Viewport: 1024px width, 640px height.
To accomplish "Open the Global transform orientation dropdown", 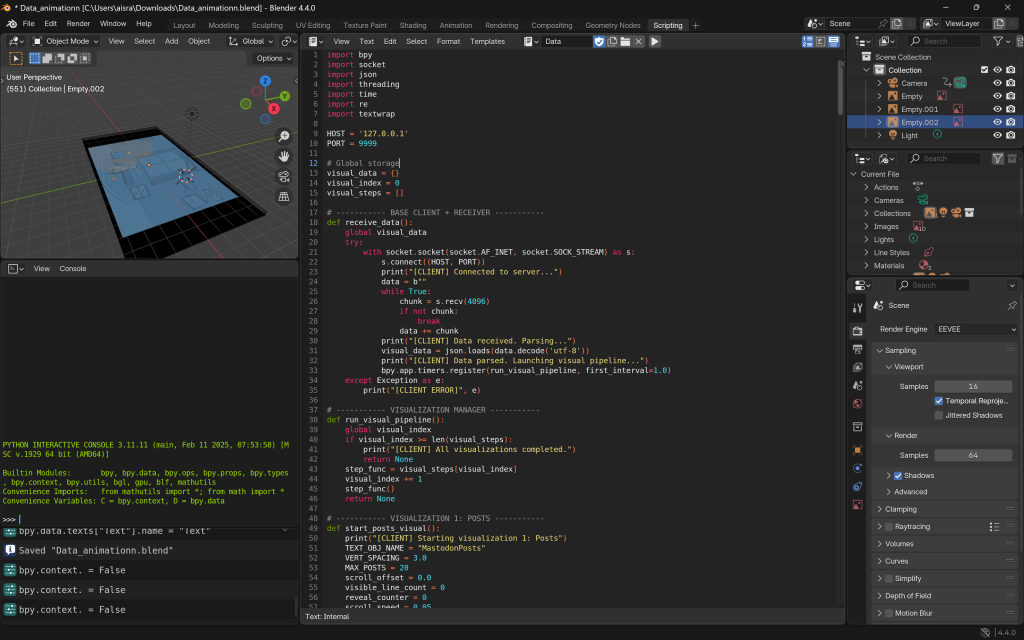I will 251,41.
